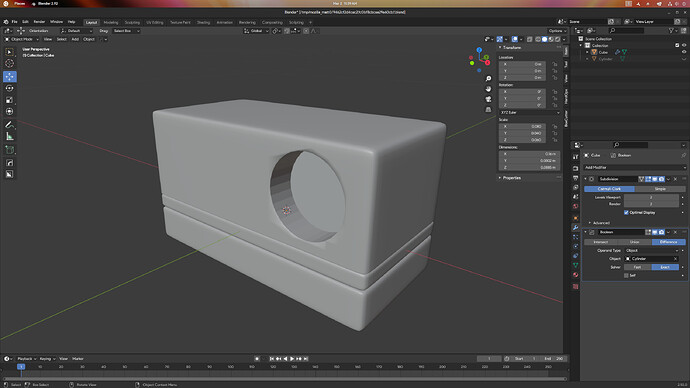The width and height of the screenshot is (690, 388).
Task: Switch perspective/orthographic grid icon
Action: tap(488, 110)
